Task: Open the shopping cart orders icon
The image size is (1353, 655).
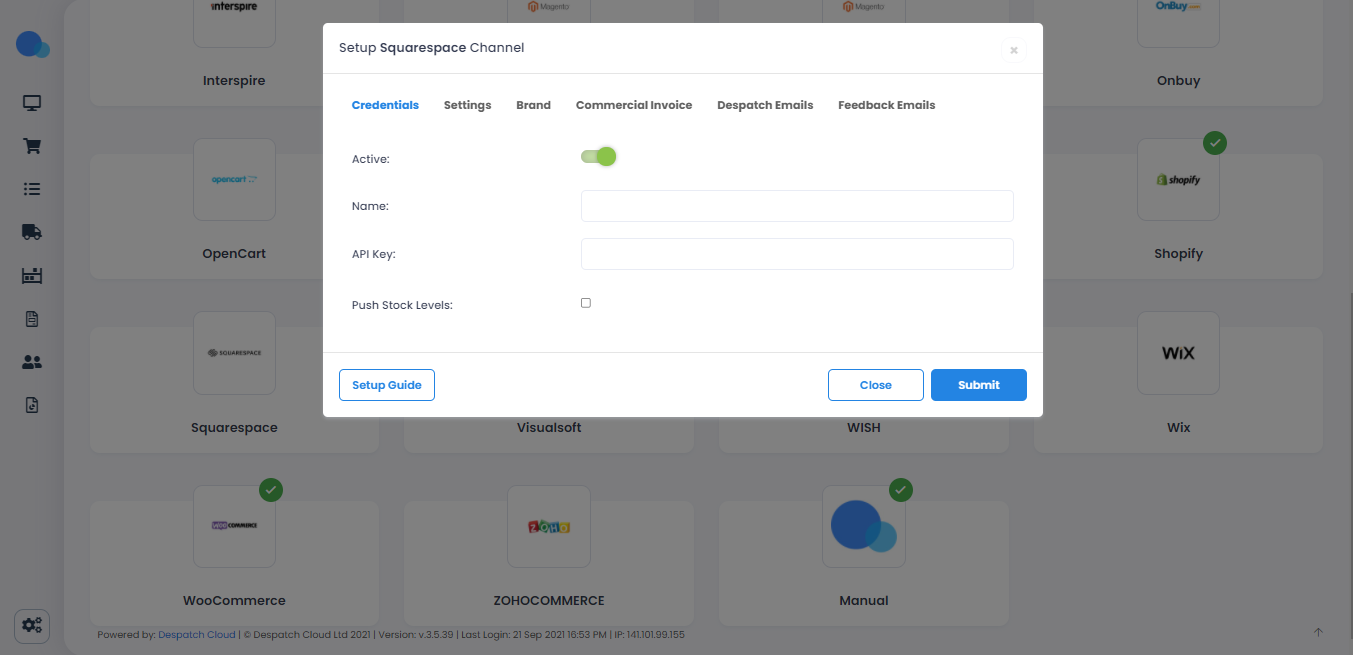Action: [32, 146]
